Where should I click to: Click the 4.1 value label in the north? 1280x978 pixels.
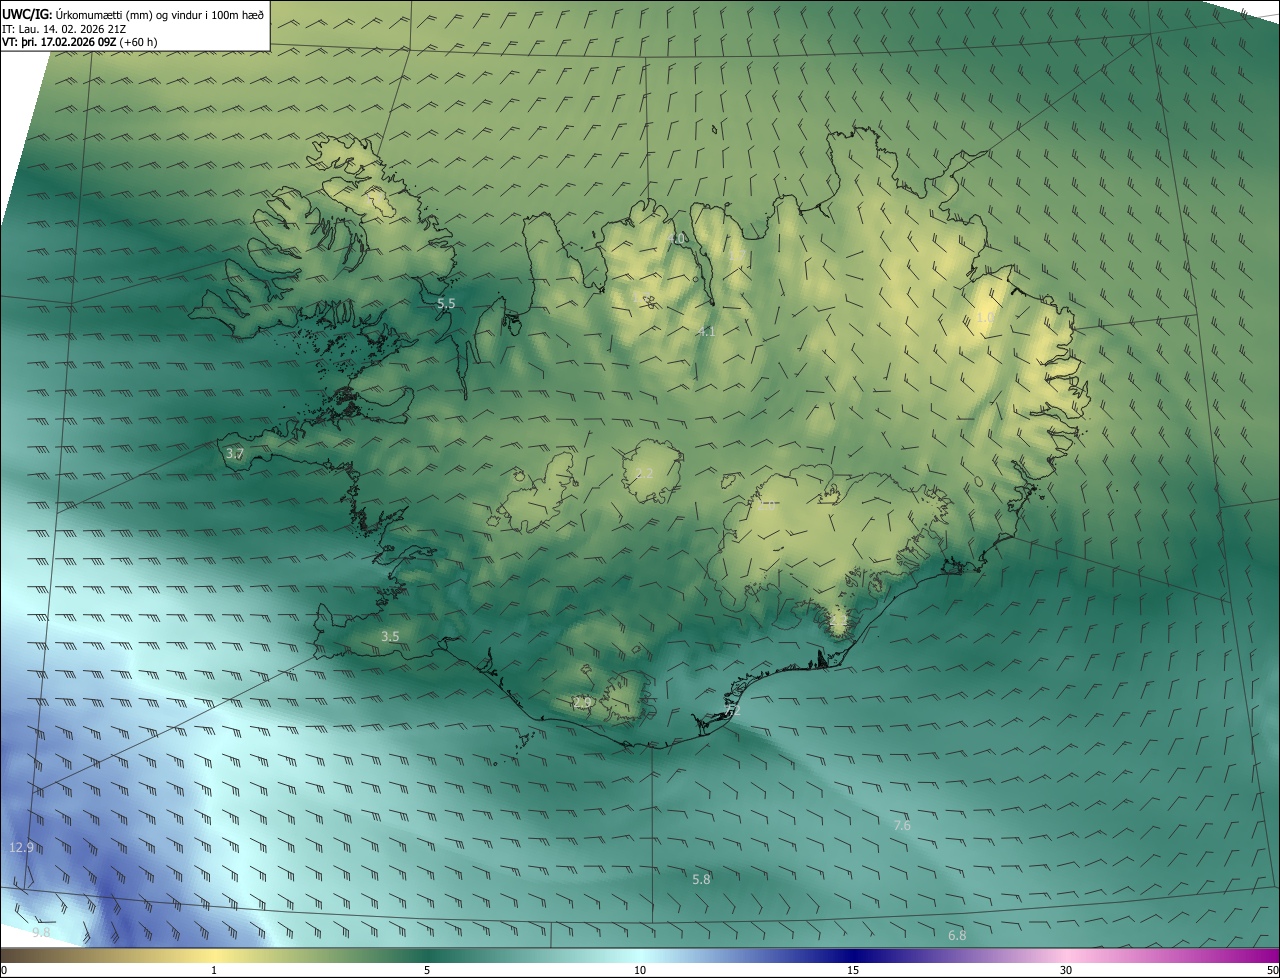[x=706, y=332]
